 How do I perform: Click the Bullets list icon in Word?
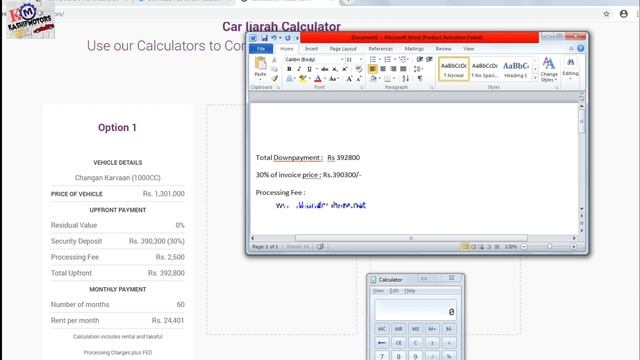tap(373, 60)
